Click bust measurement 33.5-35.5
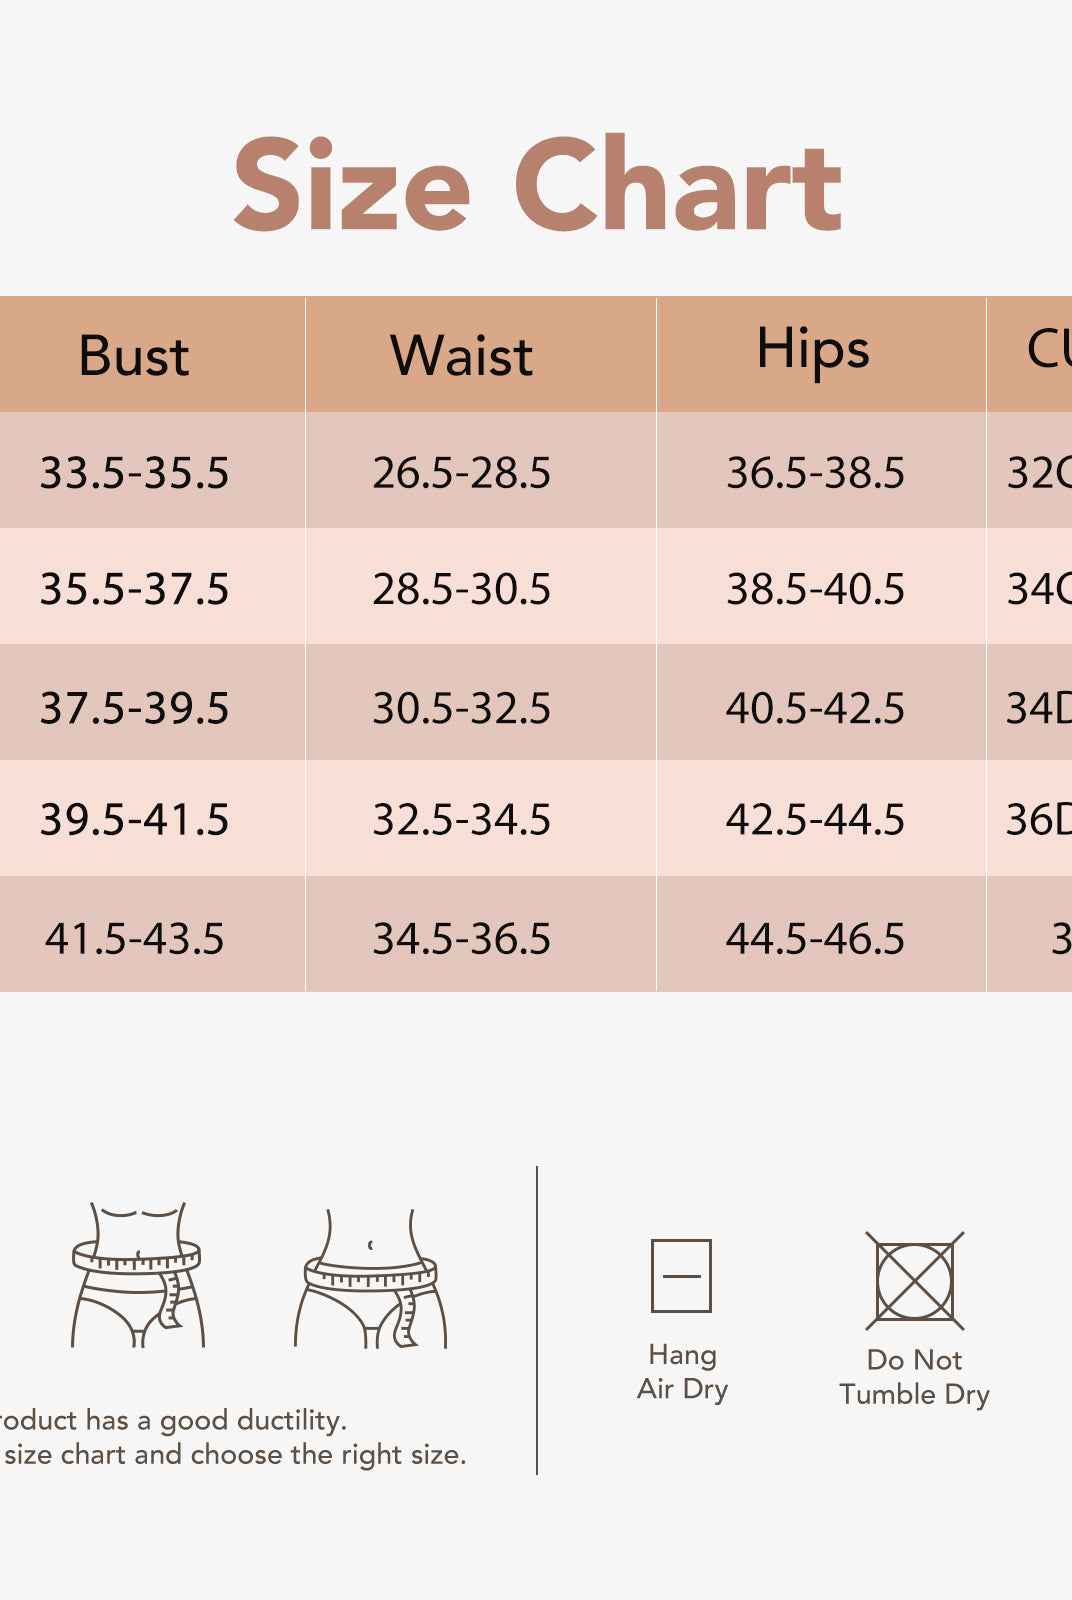This screenshot has height=1600, width=1072. click(134, 473)
